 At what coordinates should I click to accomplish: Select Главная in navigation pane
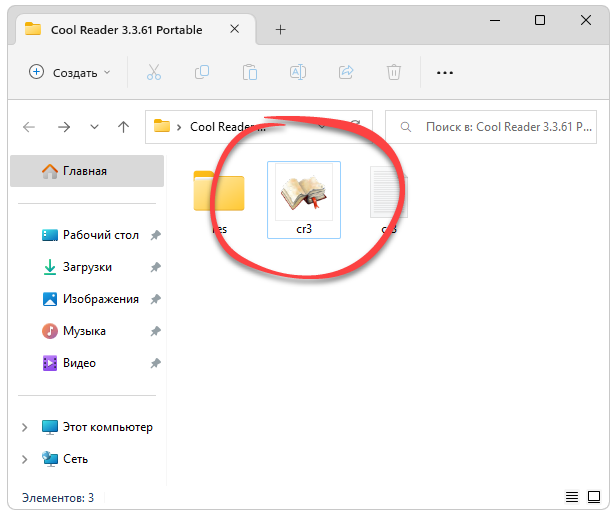[x=84, y=171]
